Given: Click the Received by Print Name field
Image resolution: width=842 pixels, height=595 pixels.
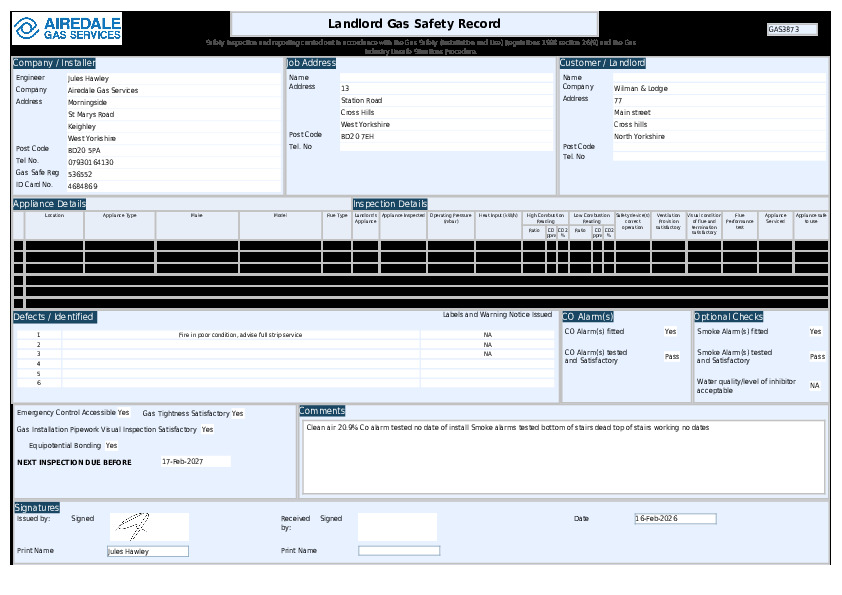Looking at the screenshot, I should click(398, 551).
